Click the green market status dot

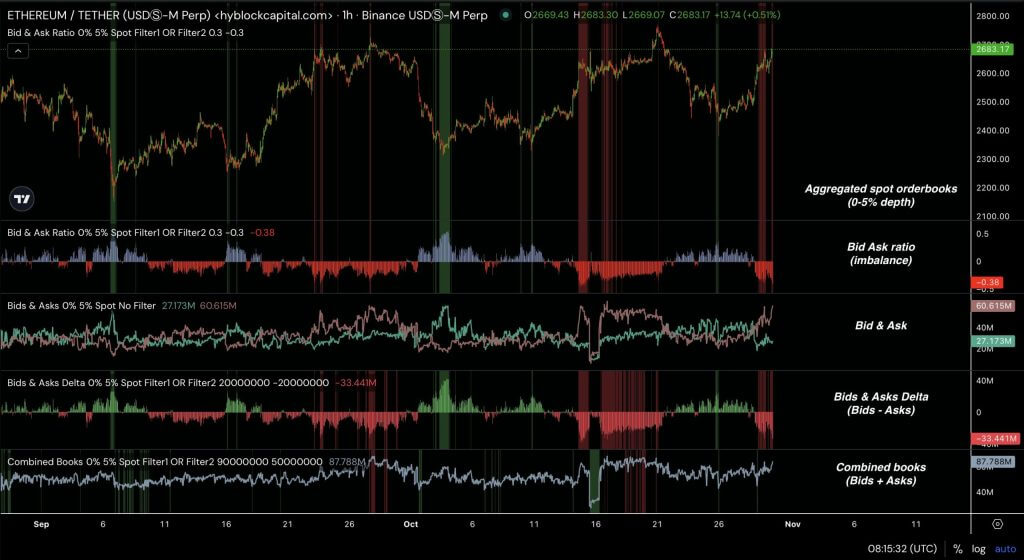505,15
